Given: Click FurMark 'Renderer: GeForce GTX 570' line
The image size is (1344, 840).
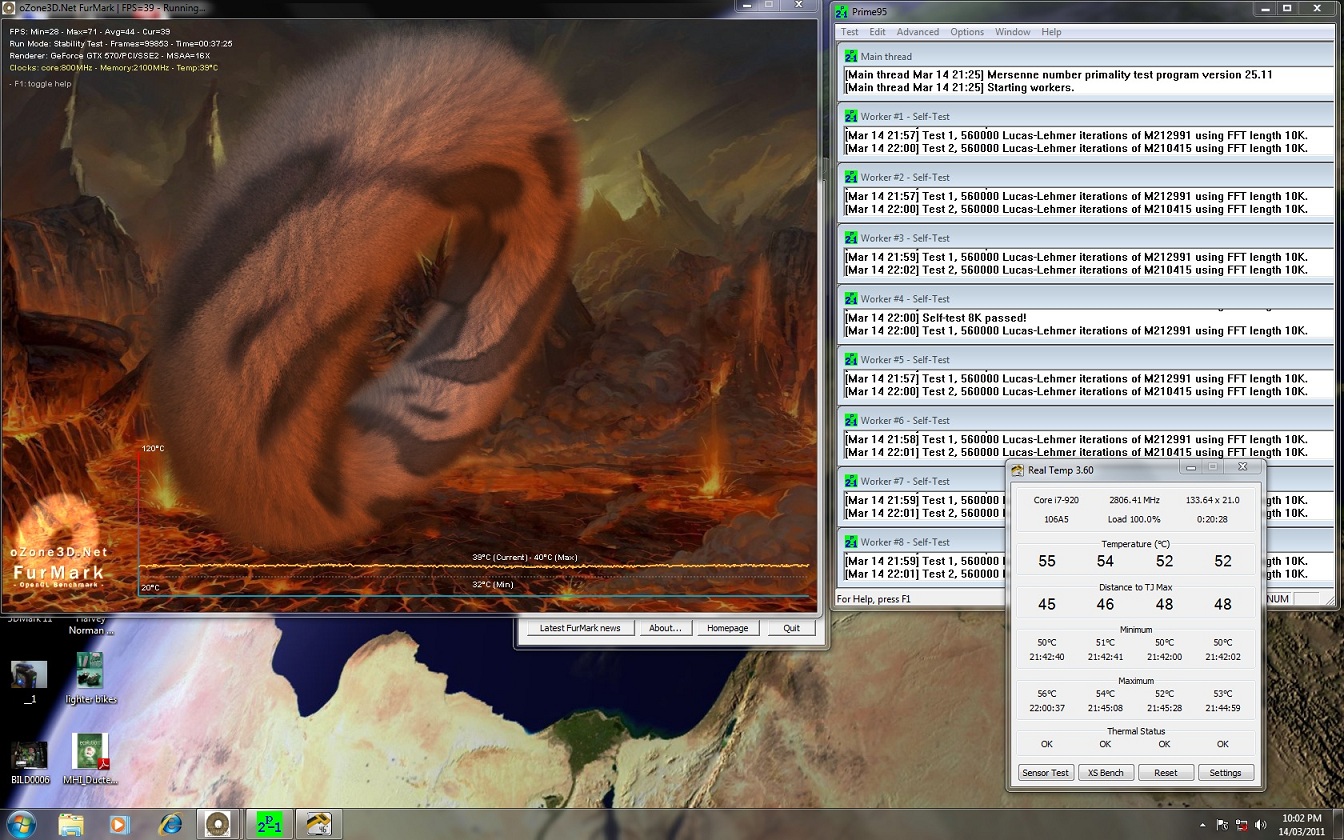Looking at the screenshot, I should click(x=109, y=56).
